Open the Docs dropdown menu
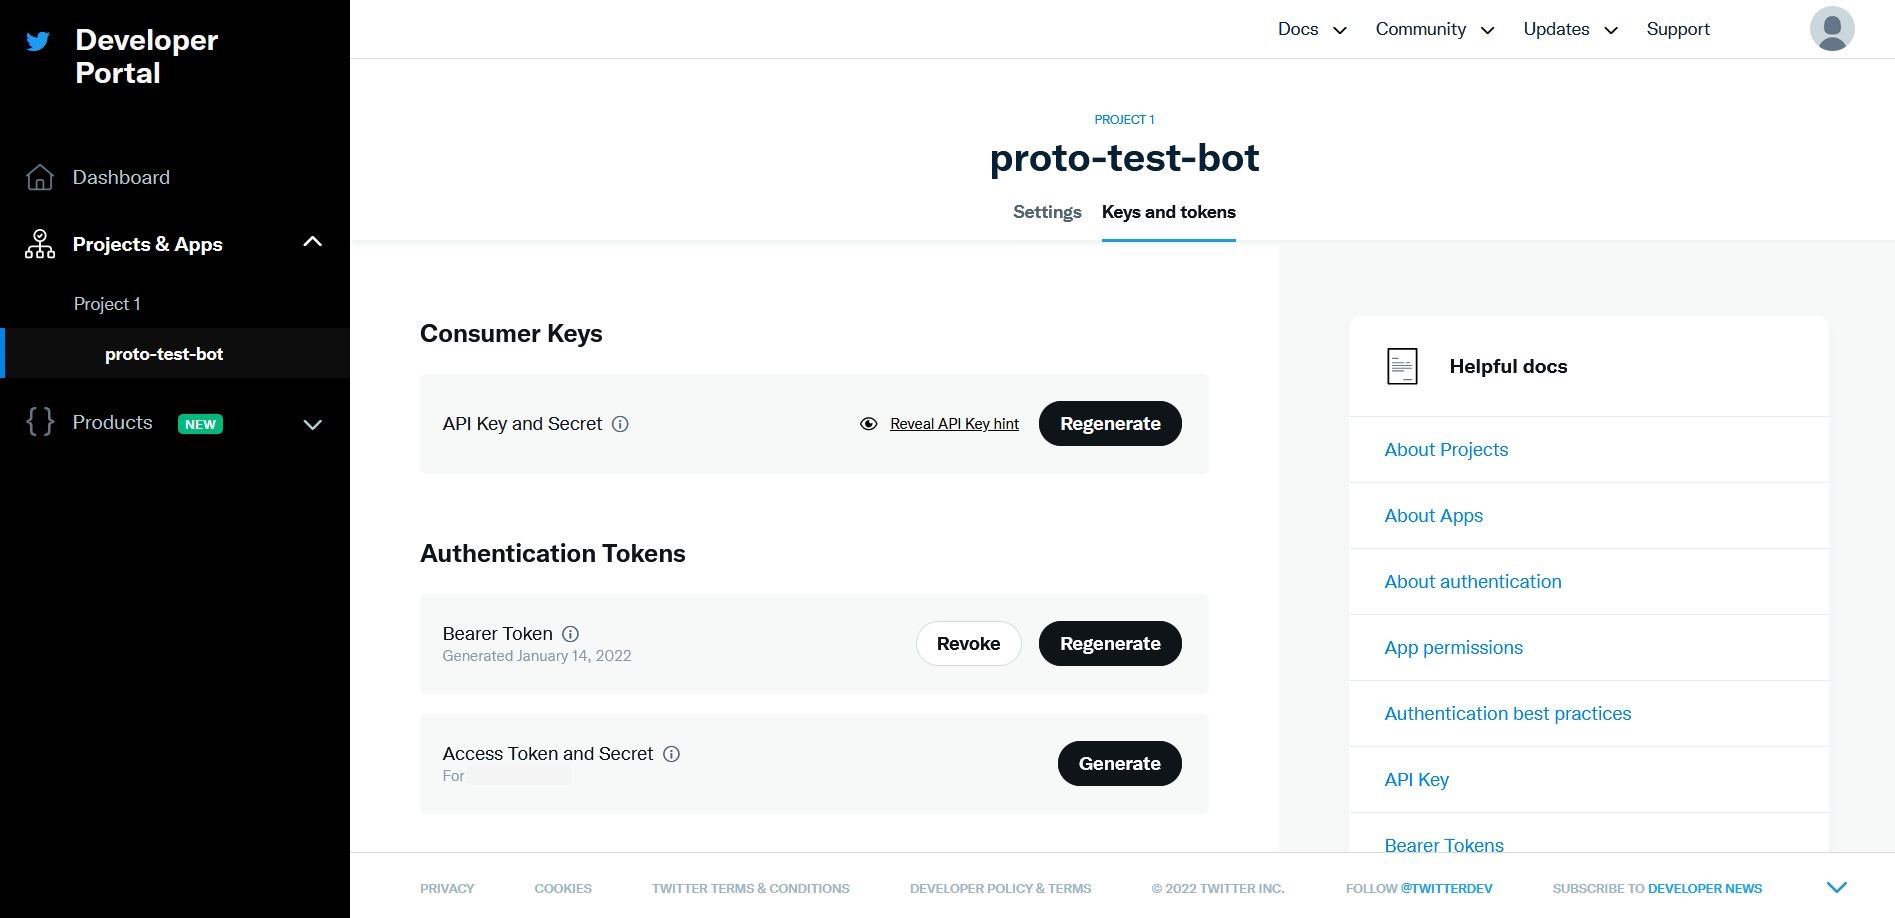 click(x=1312, y=29)
